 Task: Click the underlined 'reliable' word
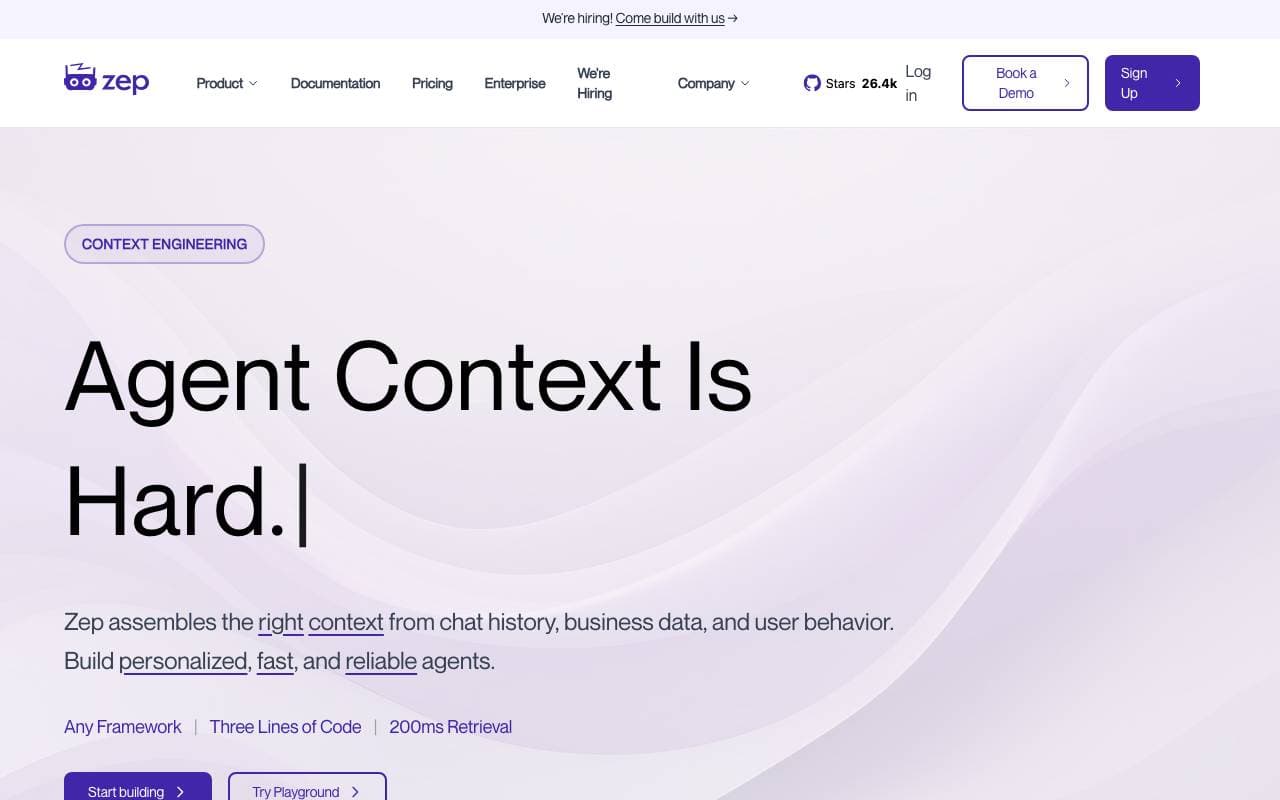pyautogui.click(x=381, y=661)
